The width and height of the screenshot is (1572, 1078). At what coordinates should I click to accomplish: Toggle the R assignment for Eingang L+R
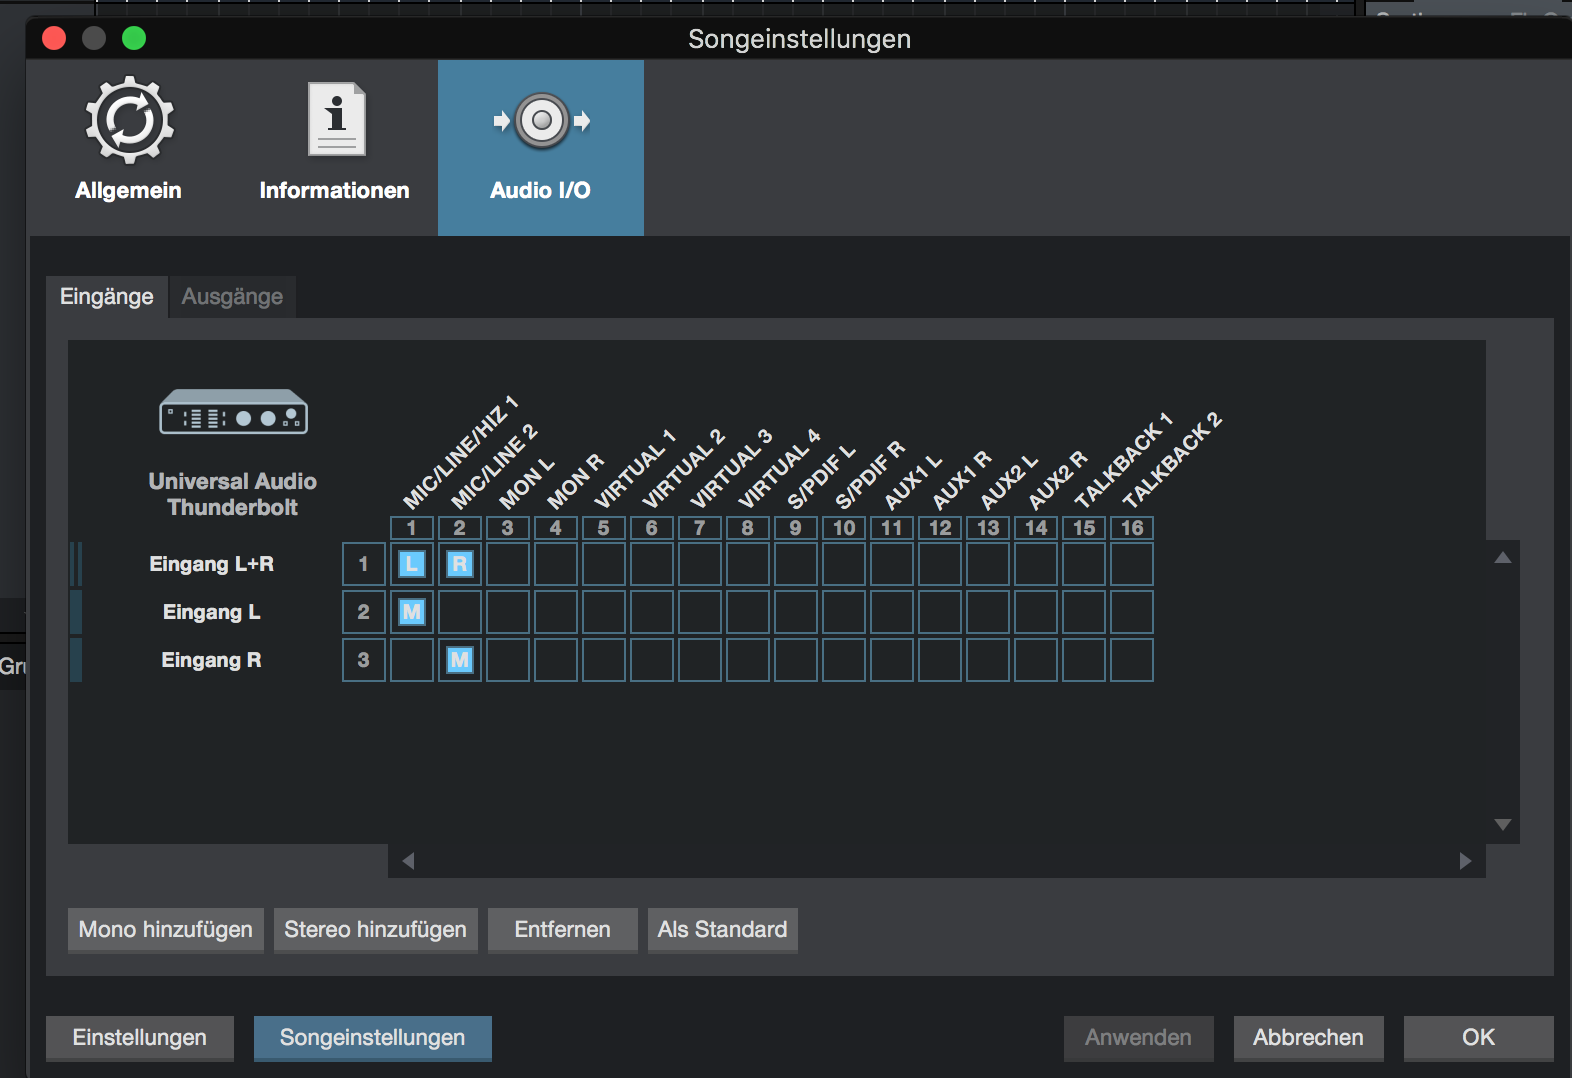click(x=460, y=564)
